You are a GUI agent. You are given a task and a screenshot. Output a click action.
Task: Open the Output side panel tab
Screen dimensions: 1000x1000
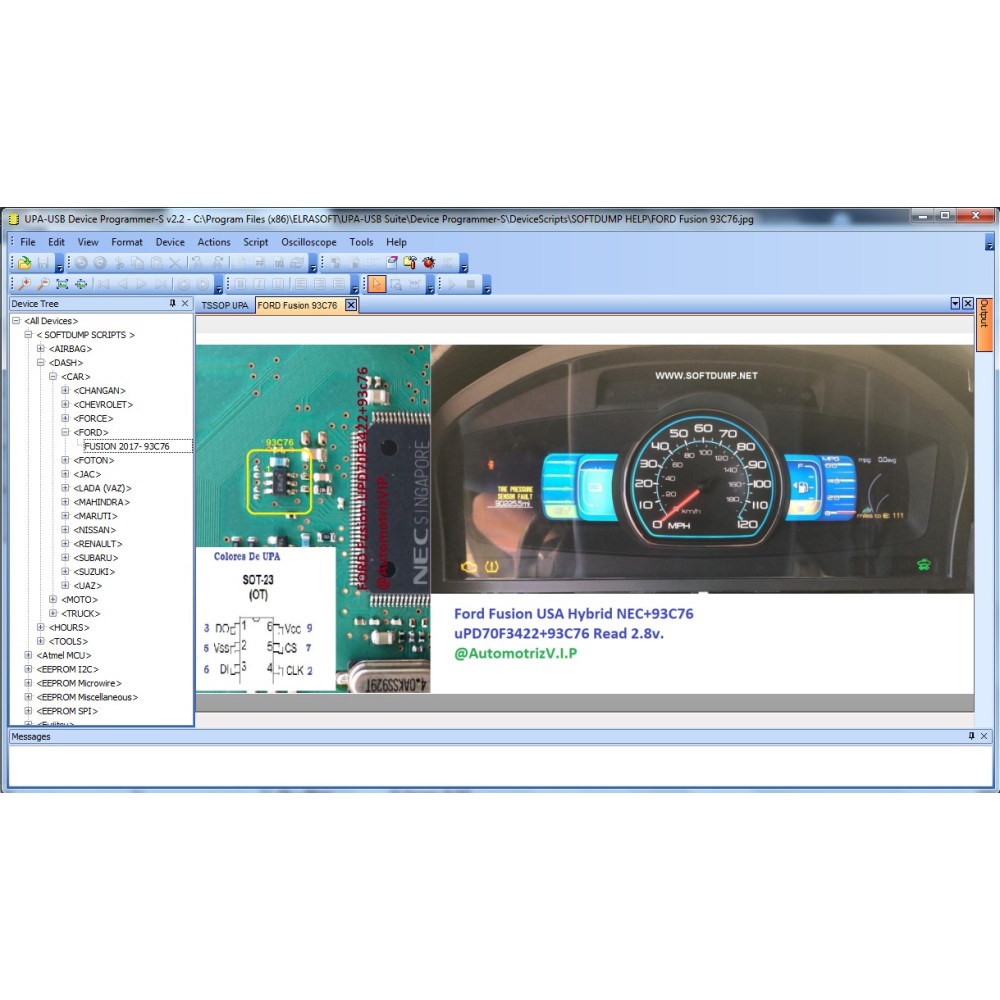click(x=984, y=324)
